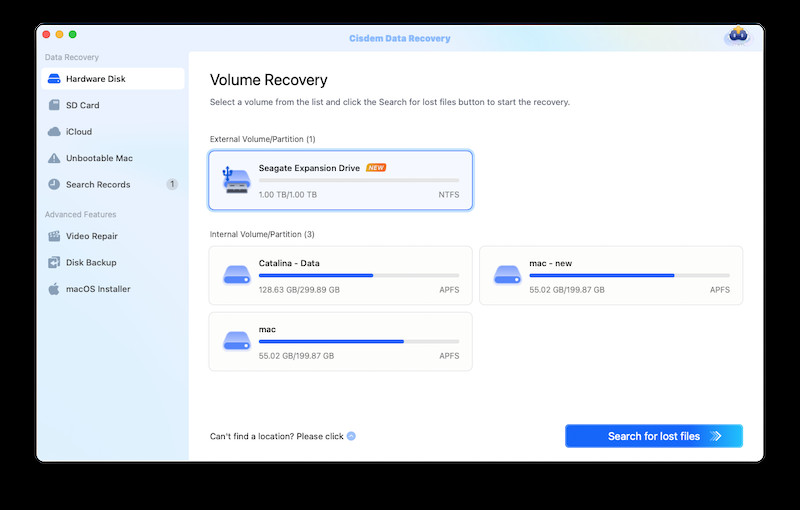Click the Disk Backup icon
Image resolution: width=800 pixels, height=510 pixels.
[54, 262]
